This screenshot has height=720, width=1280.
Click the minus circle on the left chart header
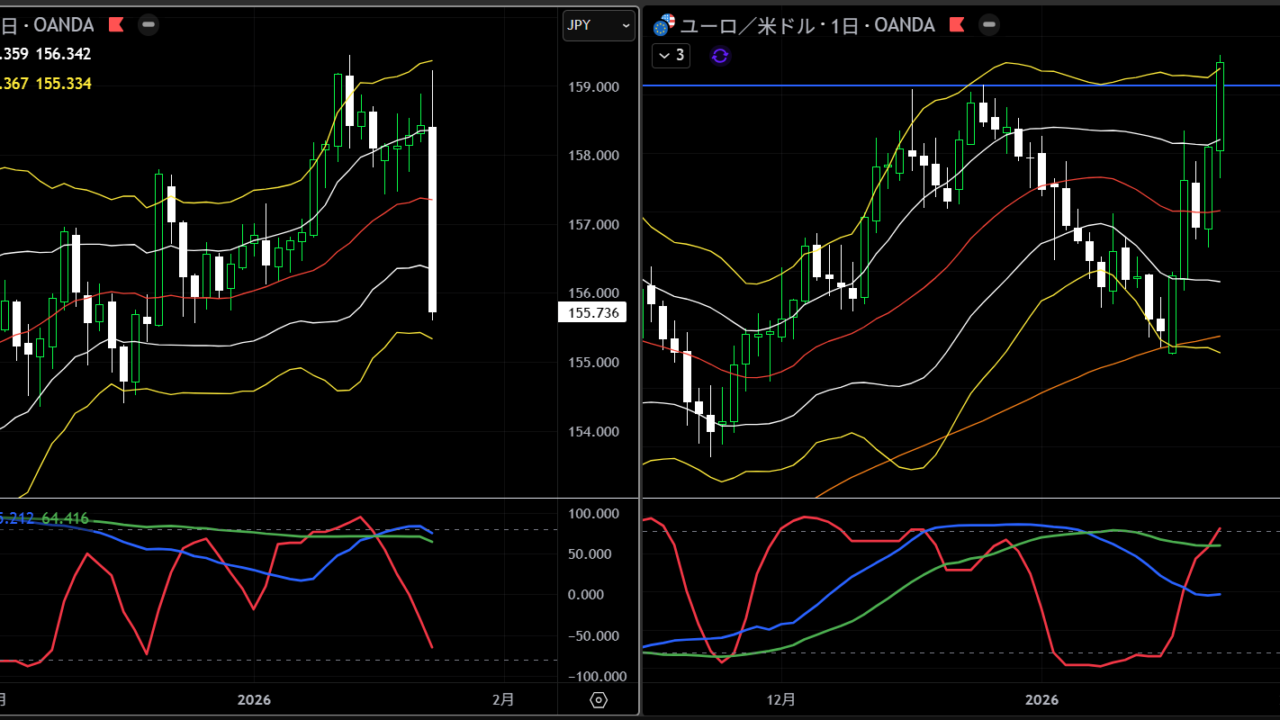(x=148, y=24)
